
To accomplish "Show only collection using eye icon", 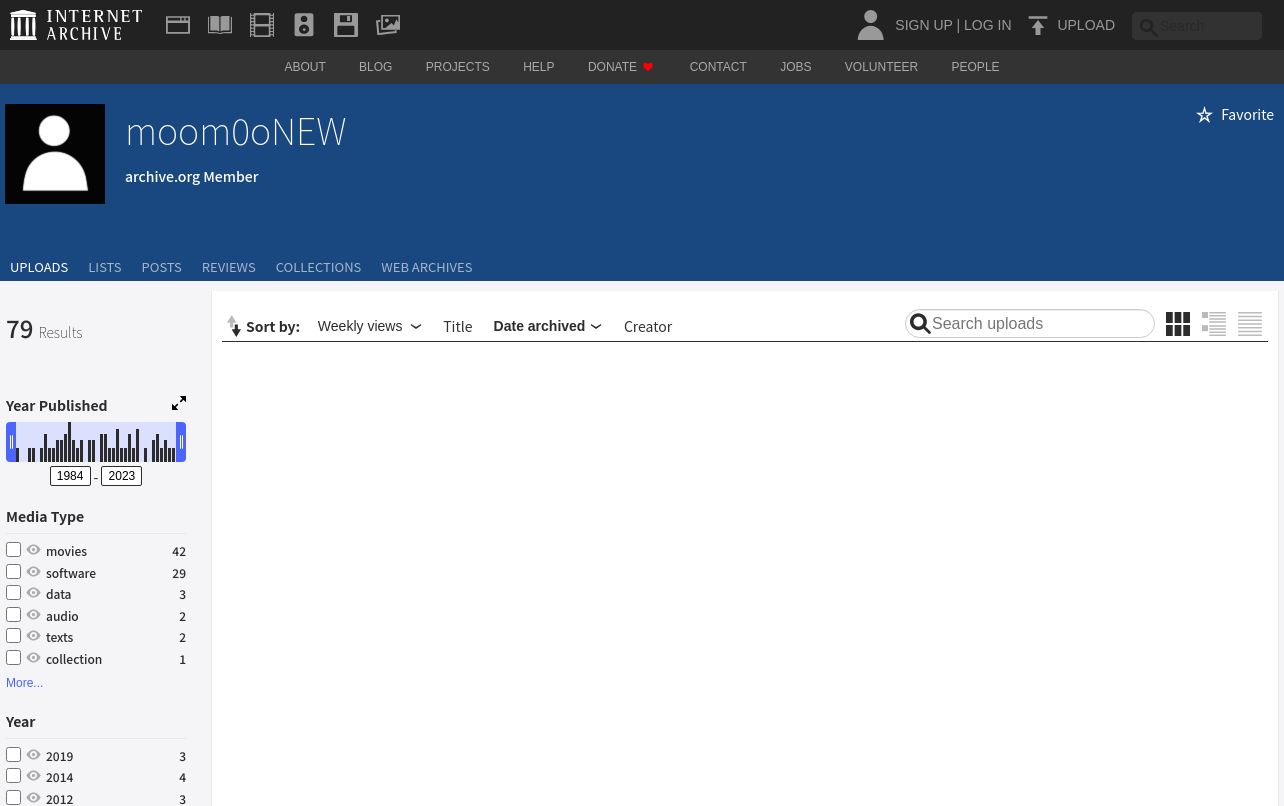I will pyautogui.click(x=34, y=658).
